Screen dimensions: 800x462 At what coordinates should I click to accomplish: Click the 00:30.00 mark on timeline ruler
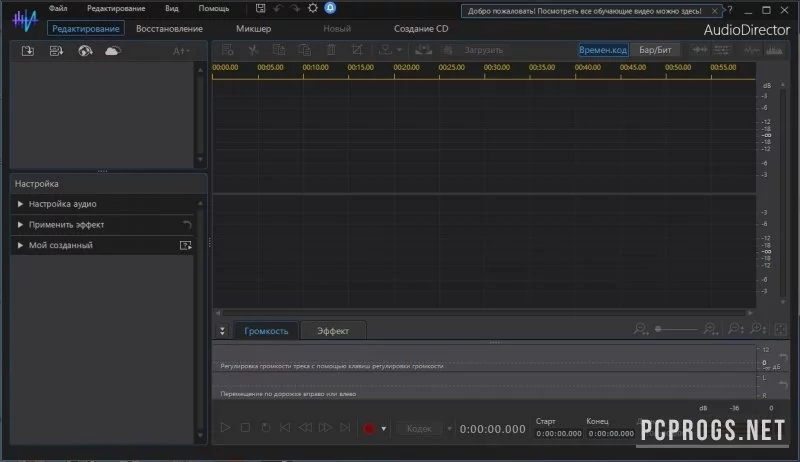tap(496, 67)
